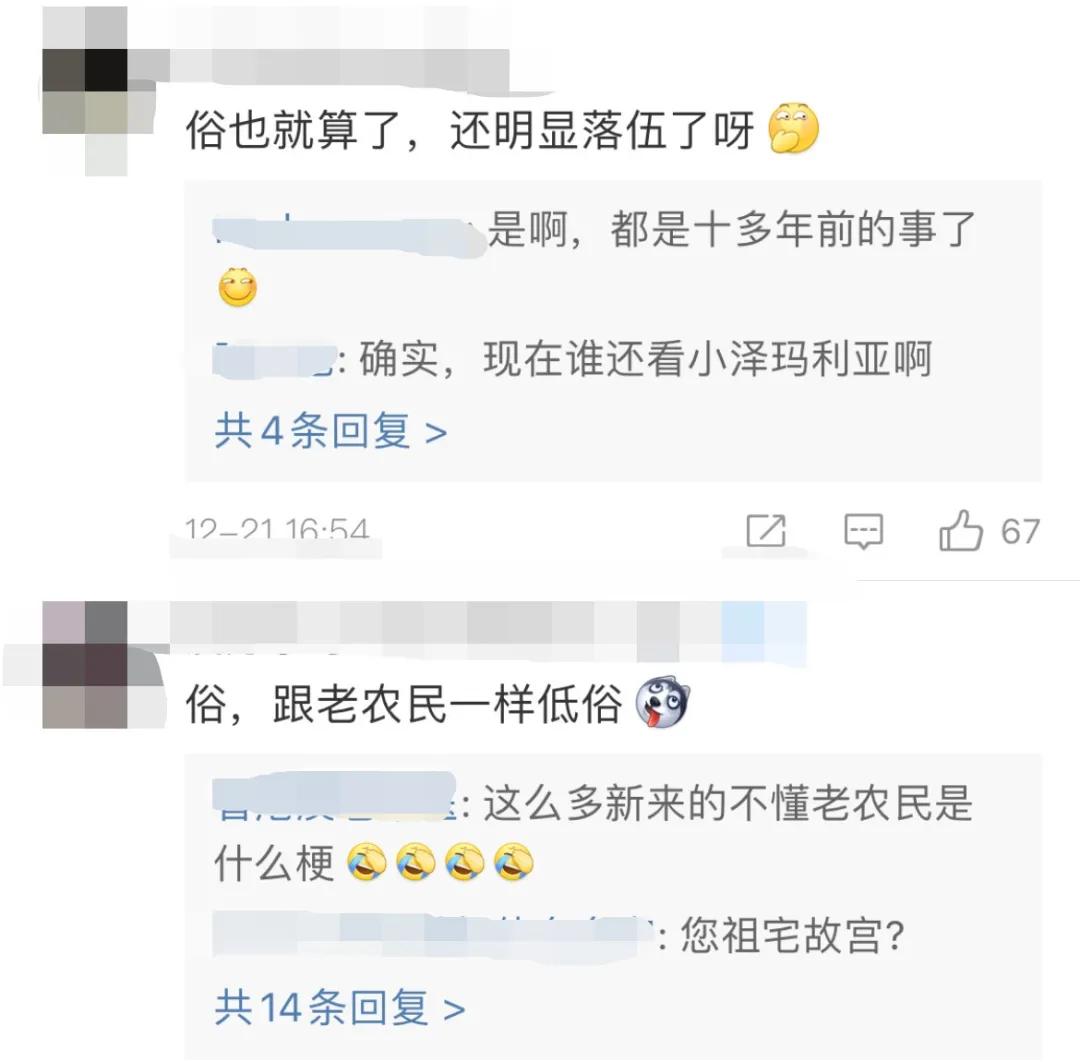Expand 共14条回复 replies thread
This screenshot has width=1080, height=1062.
coord(340,1007)
